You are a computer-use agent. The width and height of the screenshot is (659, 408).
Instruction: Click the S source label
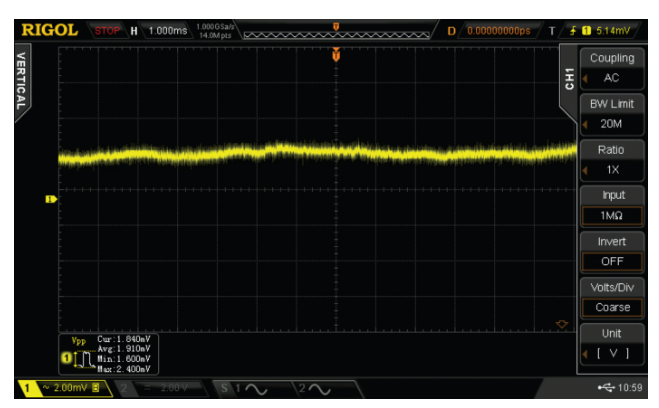tap(224, 388)
